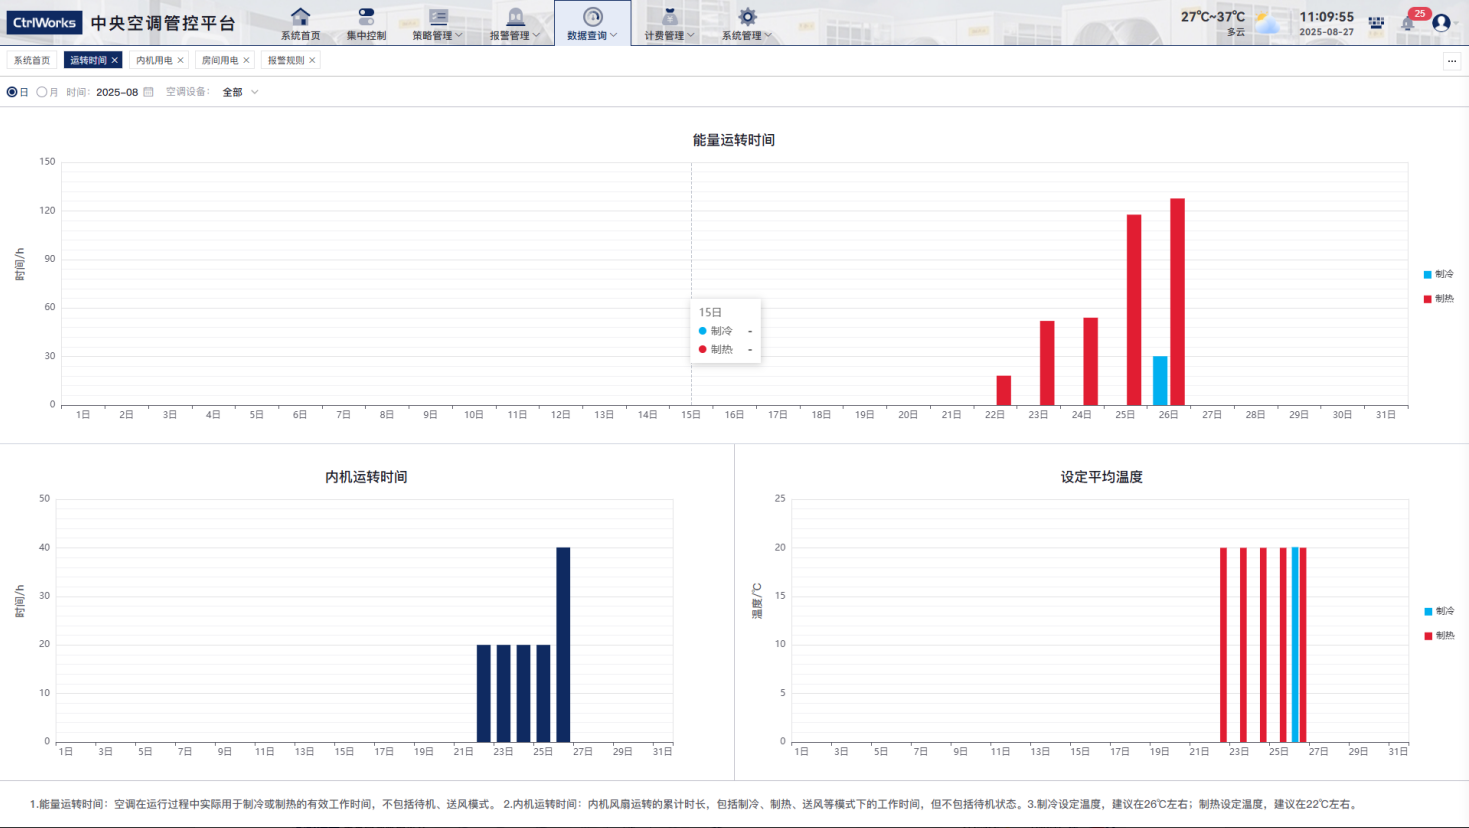Click the keyboard grid icon beside the clock
This screenshot has width=1469, height=828.
coord(1376,22)
